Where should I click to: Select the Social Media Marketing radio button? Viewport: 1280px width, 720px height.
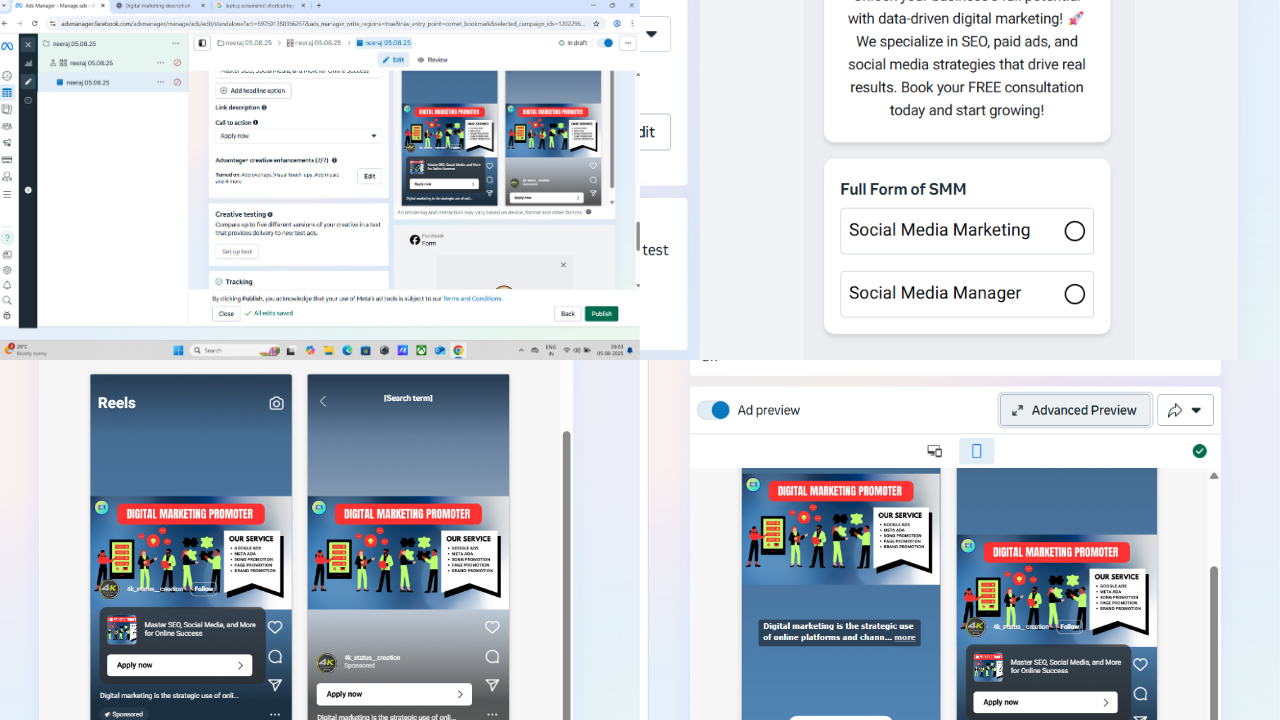pyautogui.click(x=1074, y=231)
